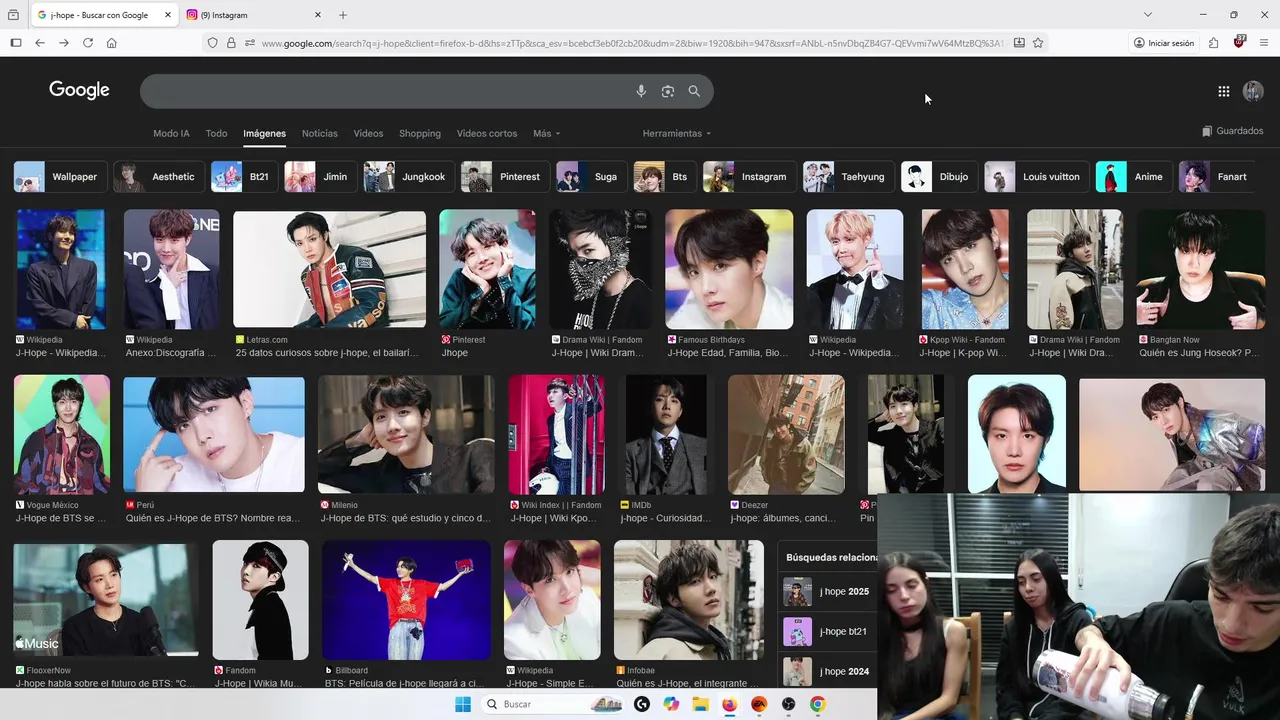
Task: Click the browser address bar URL
Action: click(632, 43)
